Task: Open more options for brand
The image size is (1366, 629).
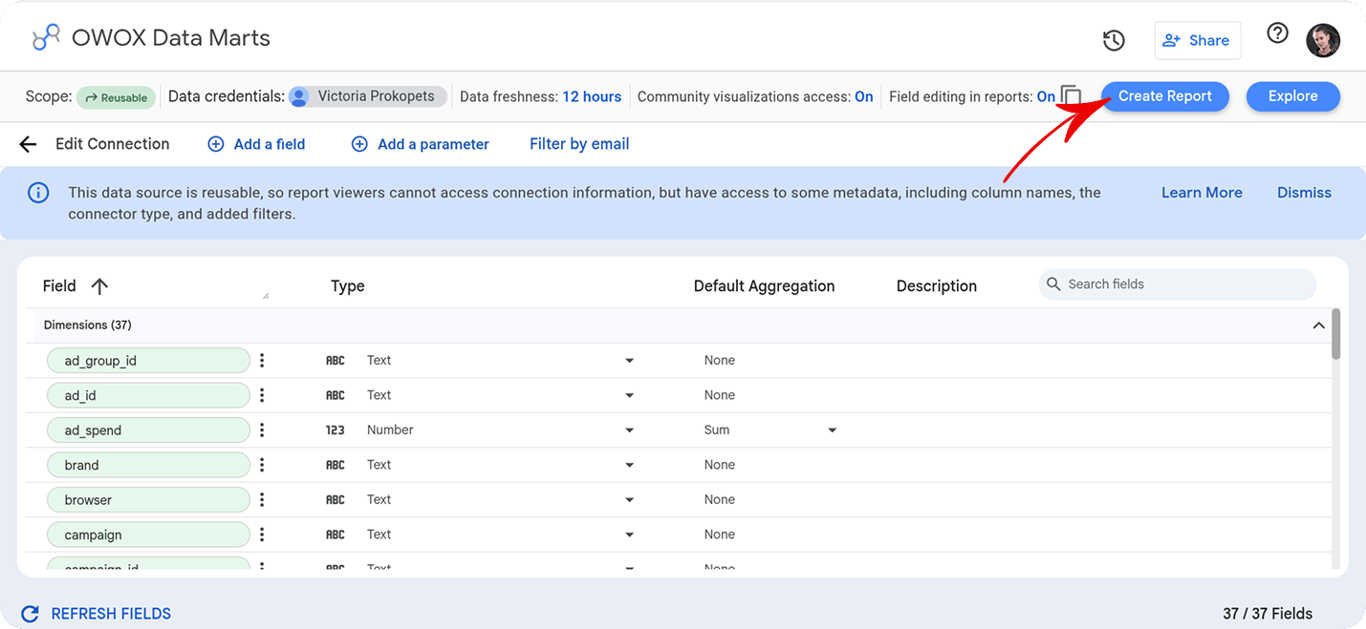Action: coord(262,465)
